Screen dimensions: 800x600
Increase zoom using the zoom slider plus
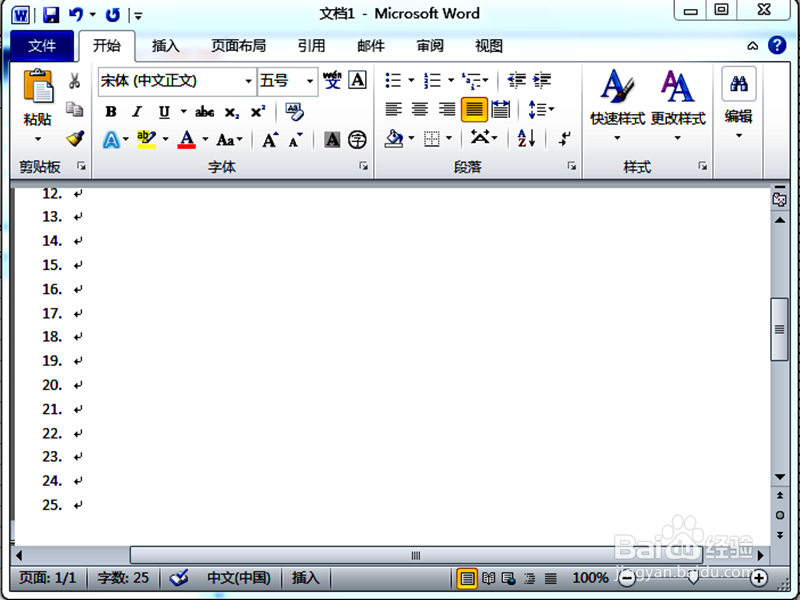[x=760, y=577]
